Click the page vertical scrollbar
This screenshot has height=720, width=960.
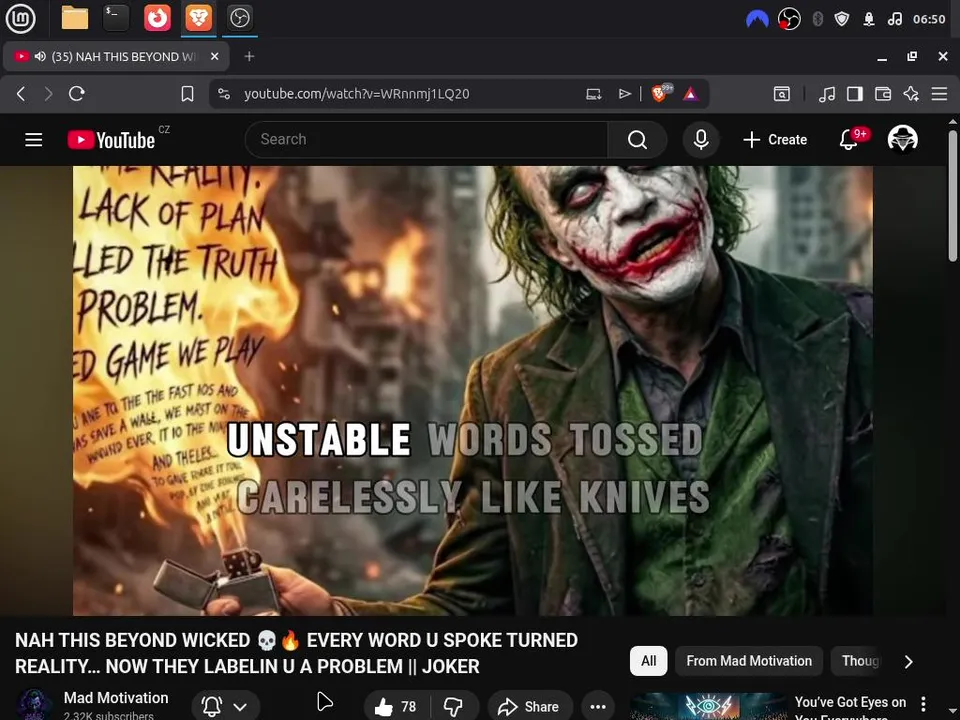953,196
